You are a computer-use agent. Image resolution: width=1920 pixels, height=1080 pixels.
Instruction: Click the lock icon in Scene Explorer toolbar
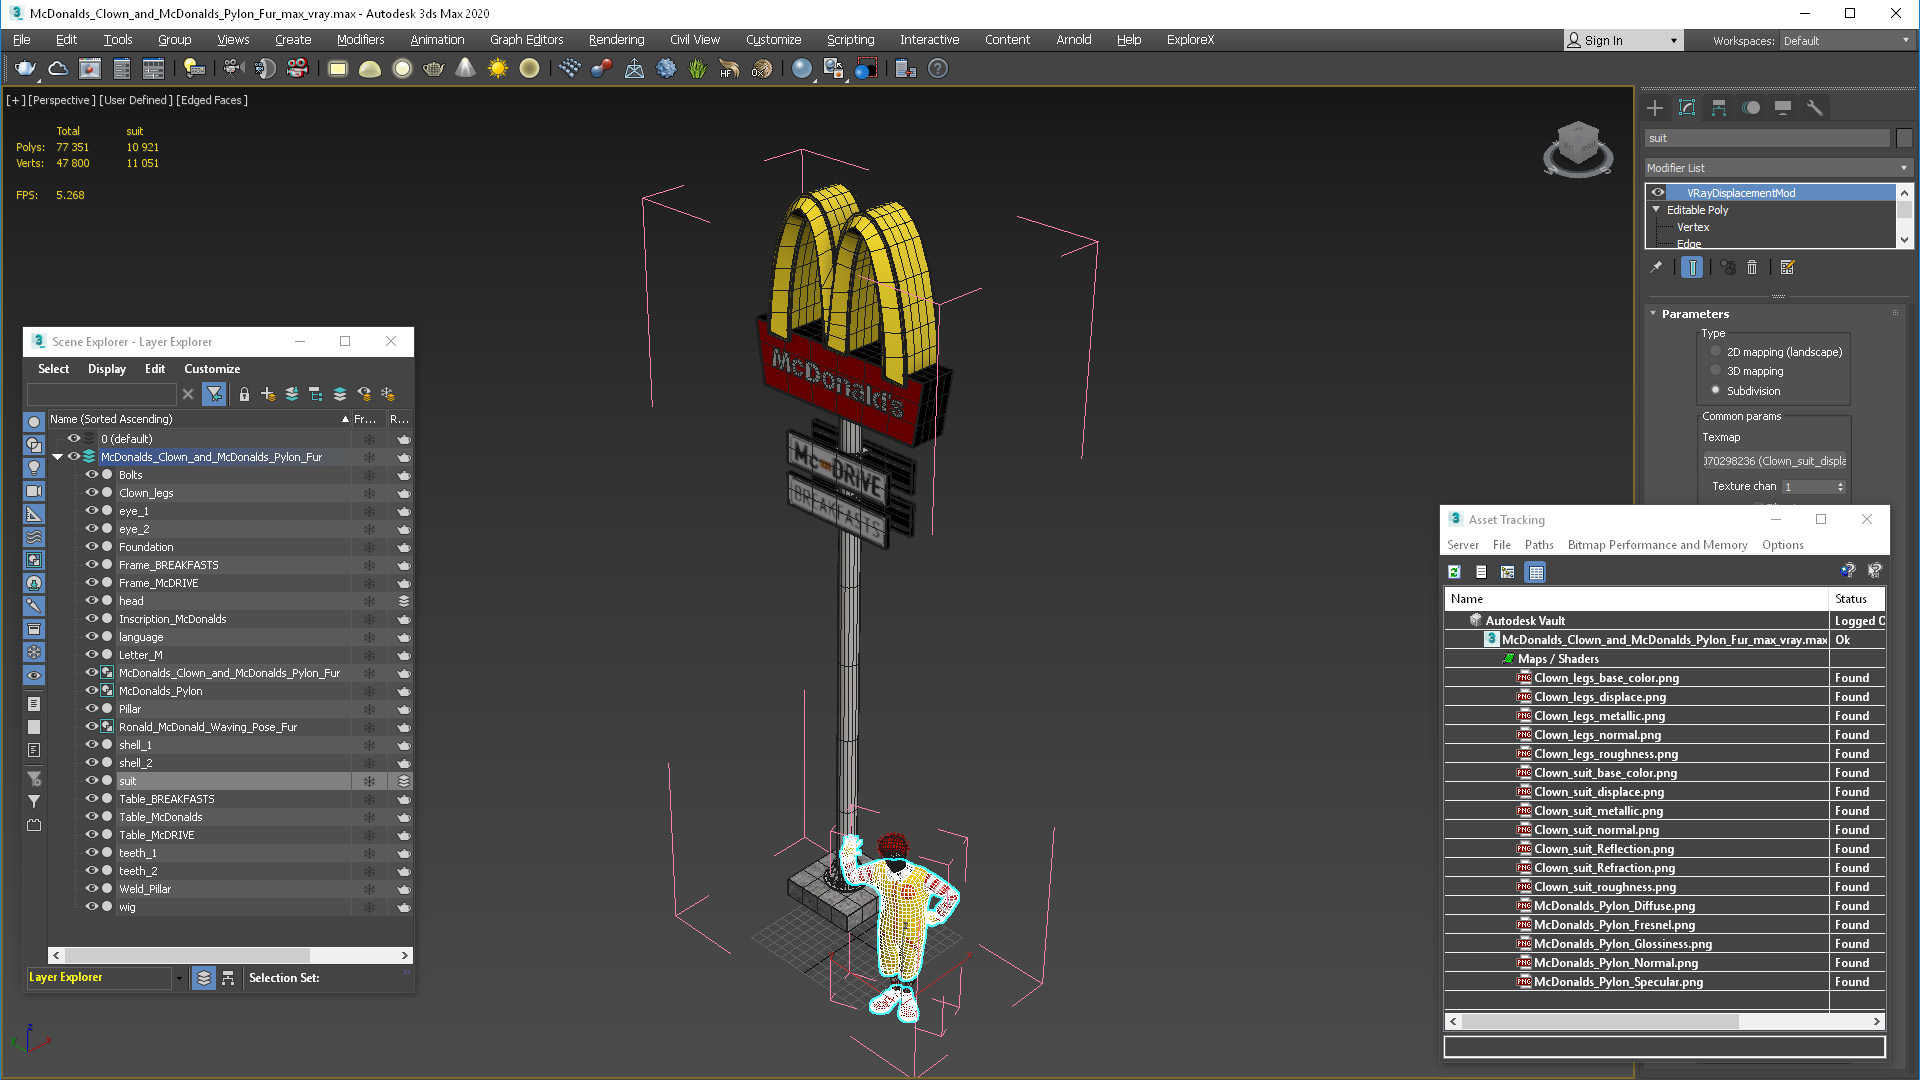(x=244, y=394)
